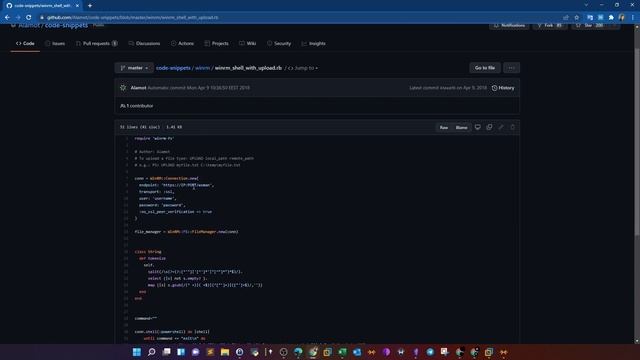Click the share page icon
This screenshot has height=360, width=640.
tap(566, 18)
